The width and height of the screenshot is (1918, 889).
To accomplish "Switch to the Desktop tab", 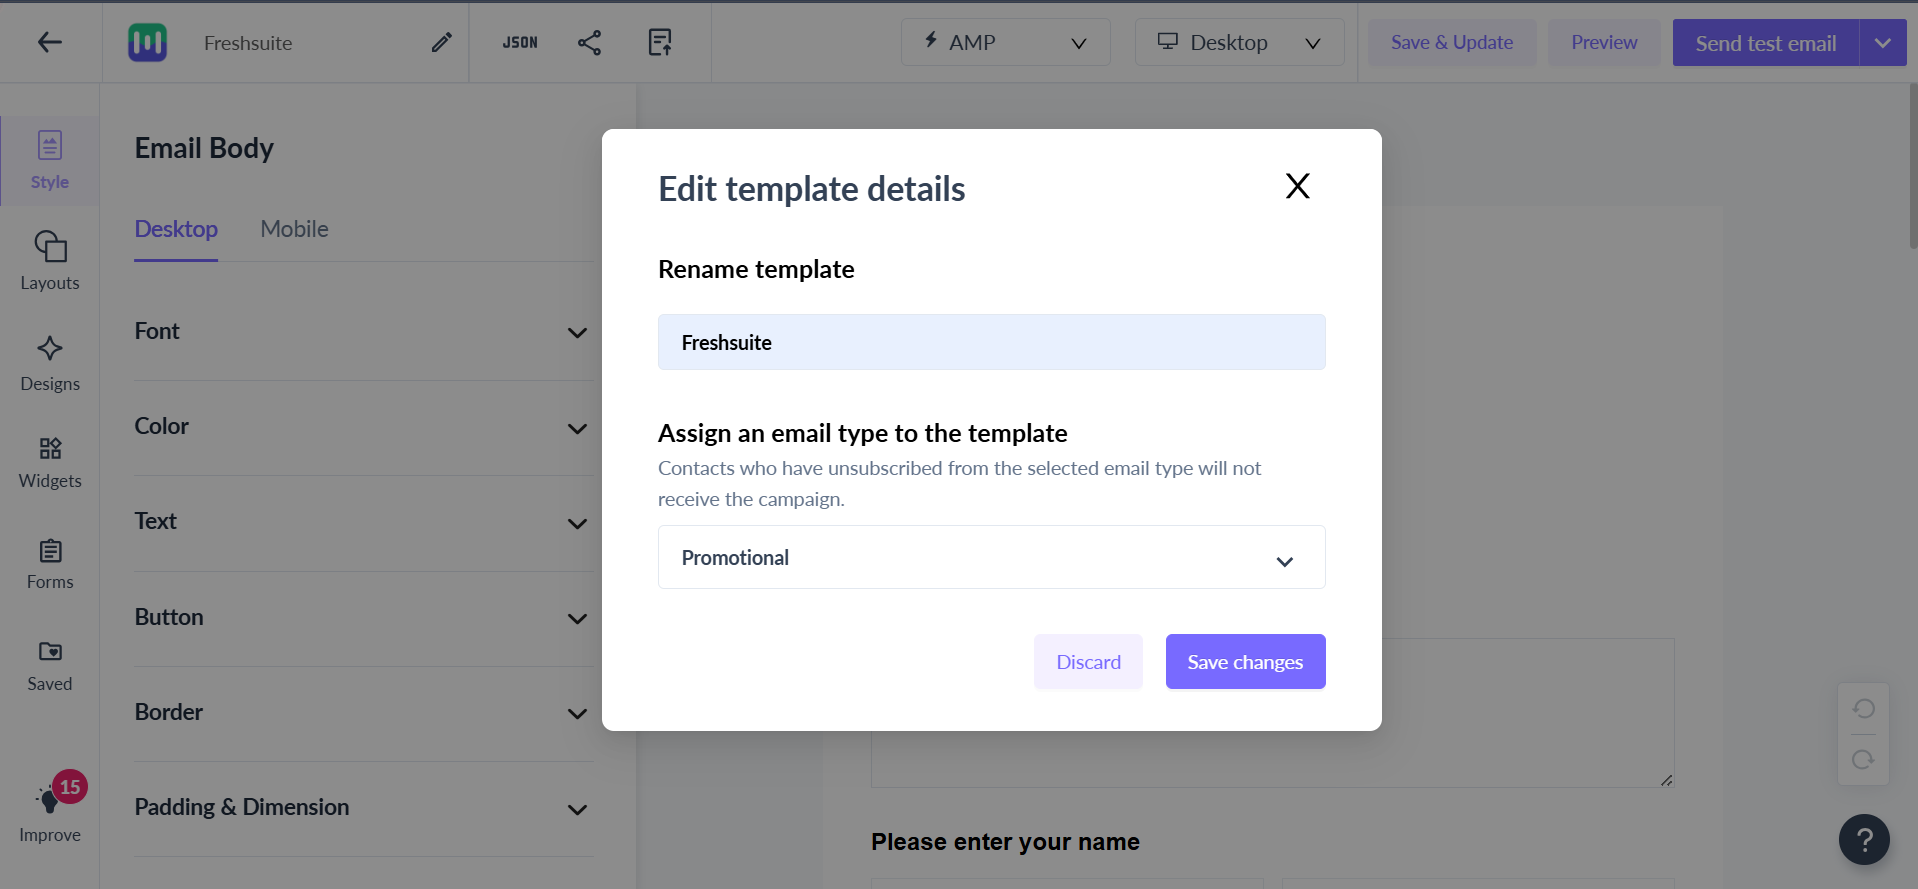I will click(x=176, y=229).
